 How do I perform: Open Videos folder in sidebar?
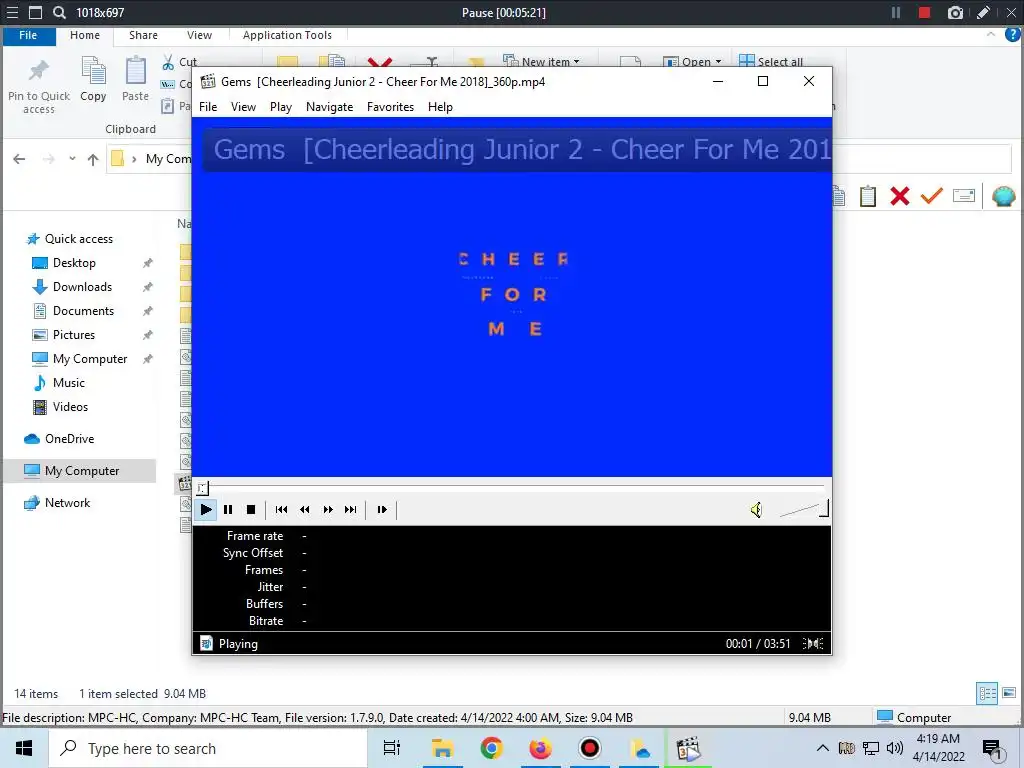(70, 407)
